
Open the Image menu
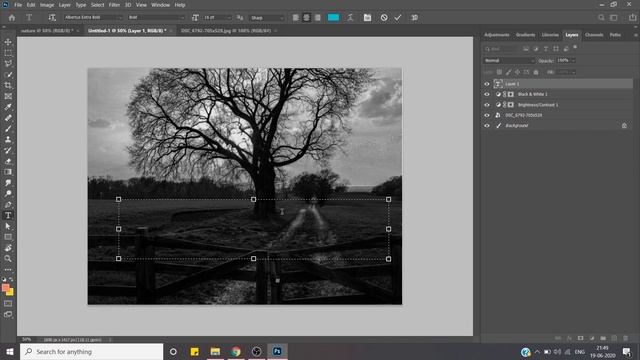47,5
